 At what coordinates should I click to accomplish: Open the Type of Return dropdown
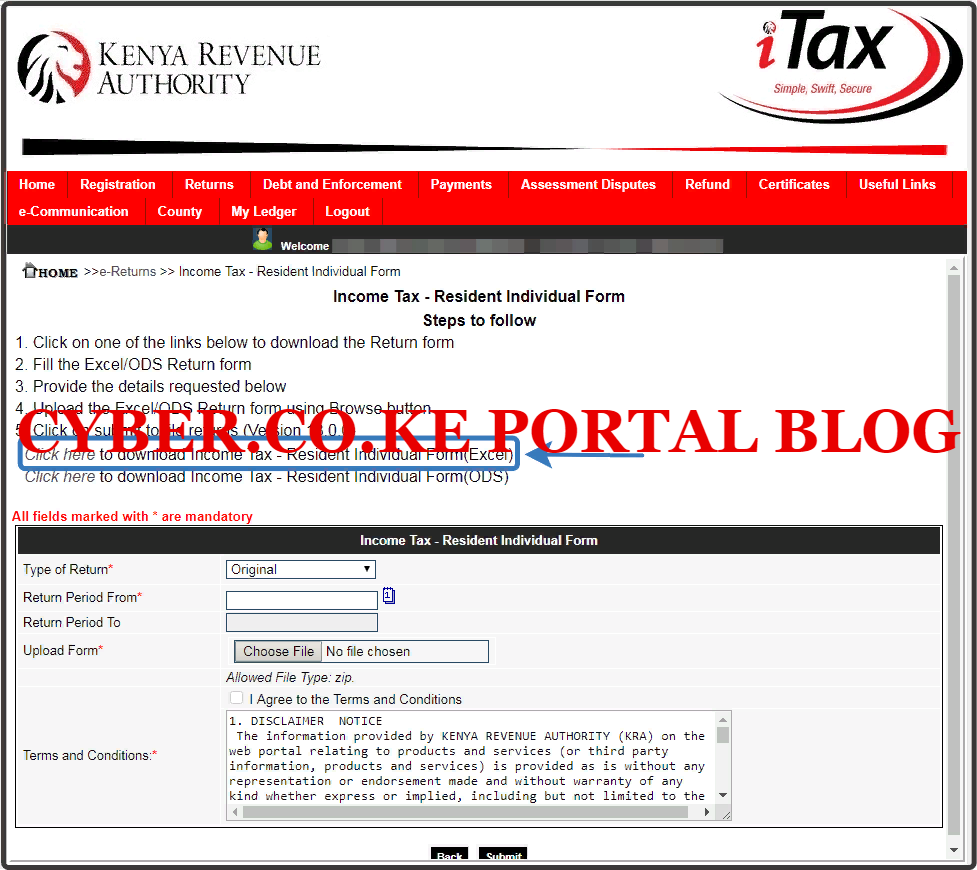coord(301,569)
